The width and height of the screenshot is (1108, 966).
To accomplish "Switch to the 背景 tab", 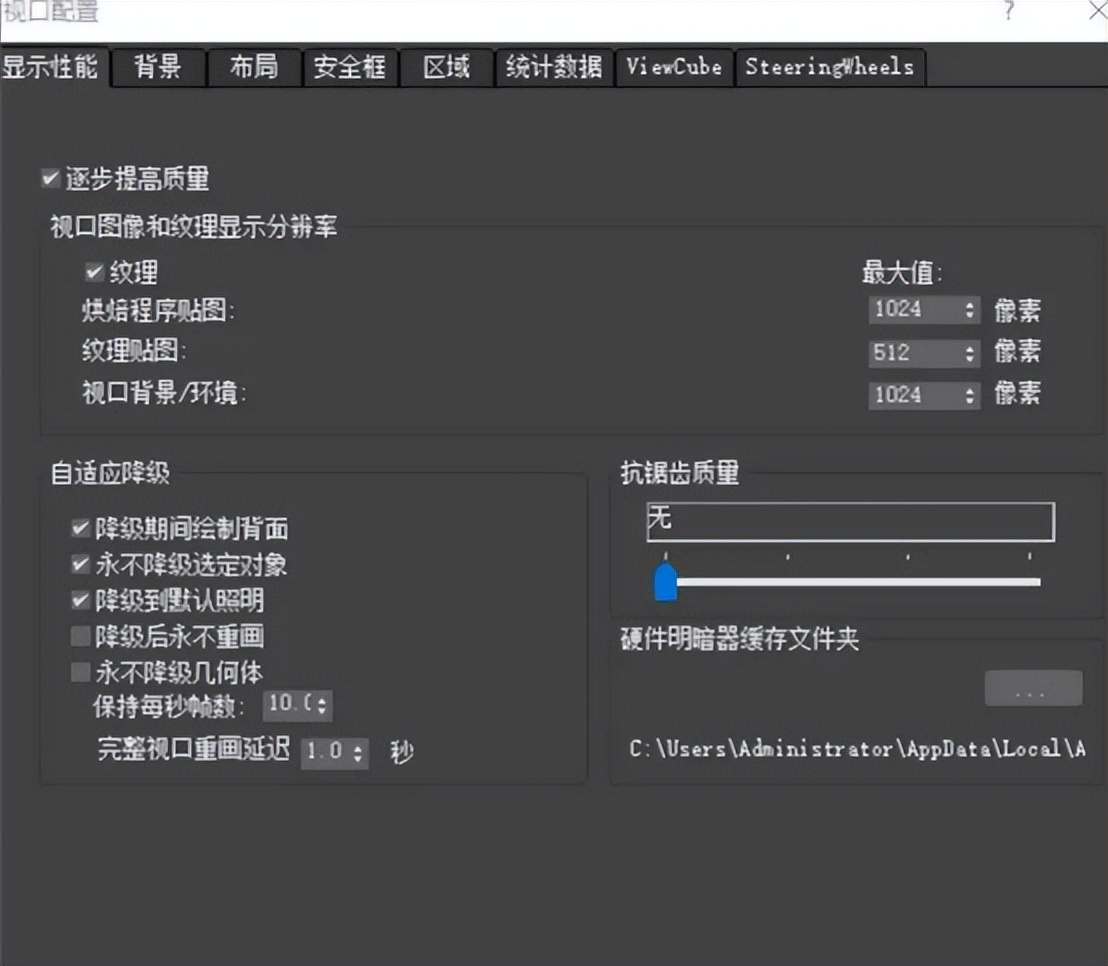I will pyautogui.click(x=158, y=67).
